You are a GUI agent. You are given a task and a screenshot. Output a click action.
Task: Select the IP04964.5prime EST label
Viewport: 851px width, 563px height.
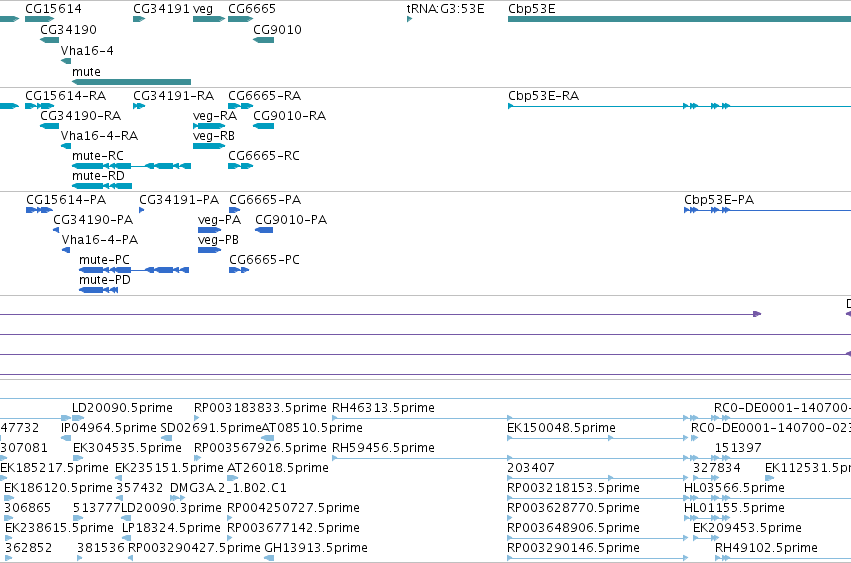pos(109,428)
